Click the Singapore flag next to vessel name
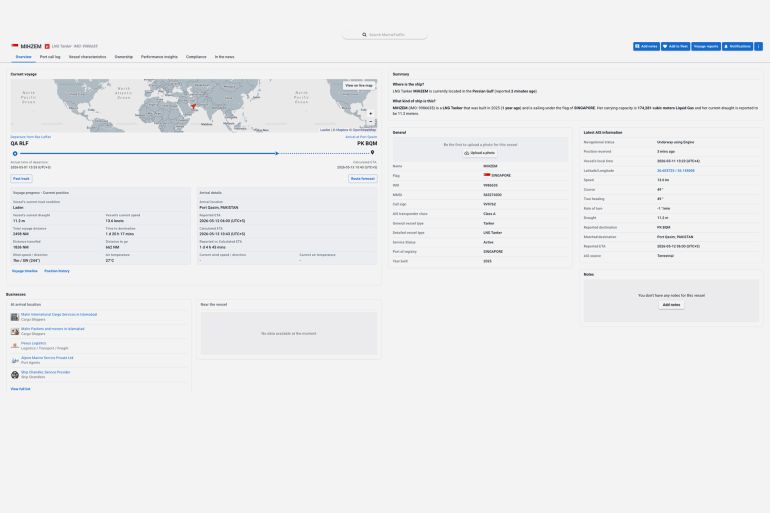The image size is (770, 513). click(x=15, y=46)
